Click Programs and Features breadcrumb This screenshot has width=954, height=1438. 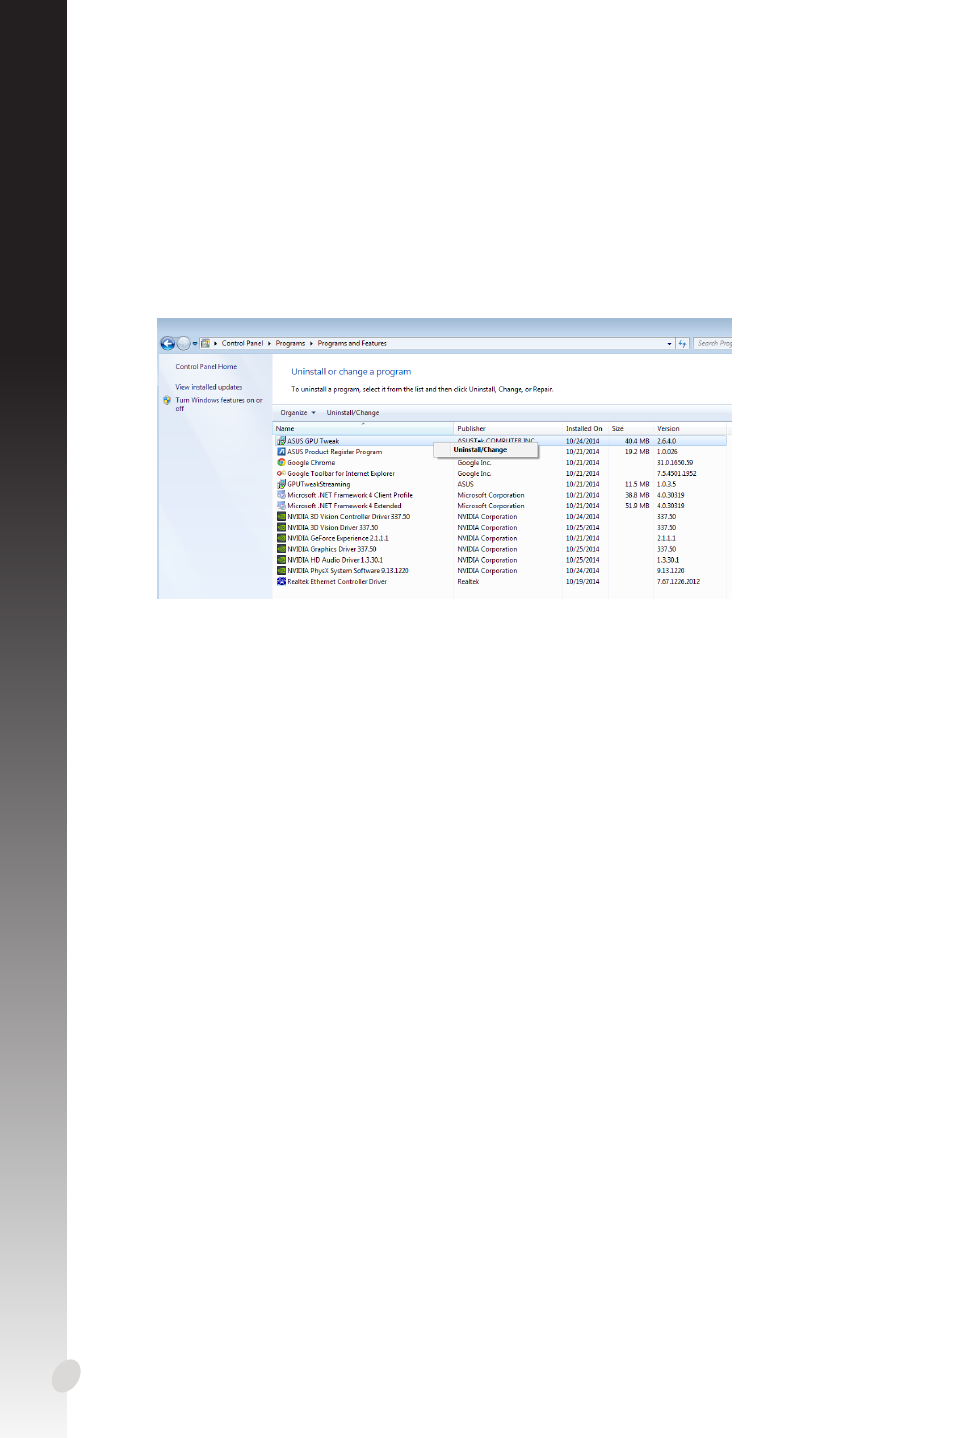tap(352, 343)
